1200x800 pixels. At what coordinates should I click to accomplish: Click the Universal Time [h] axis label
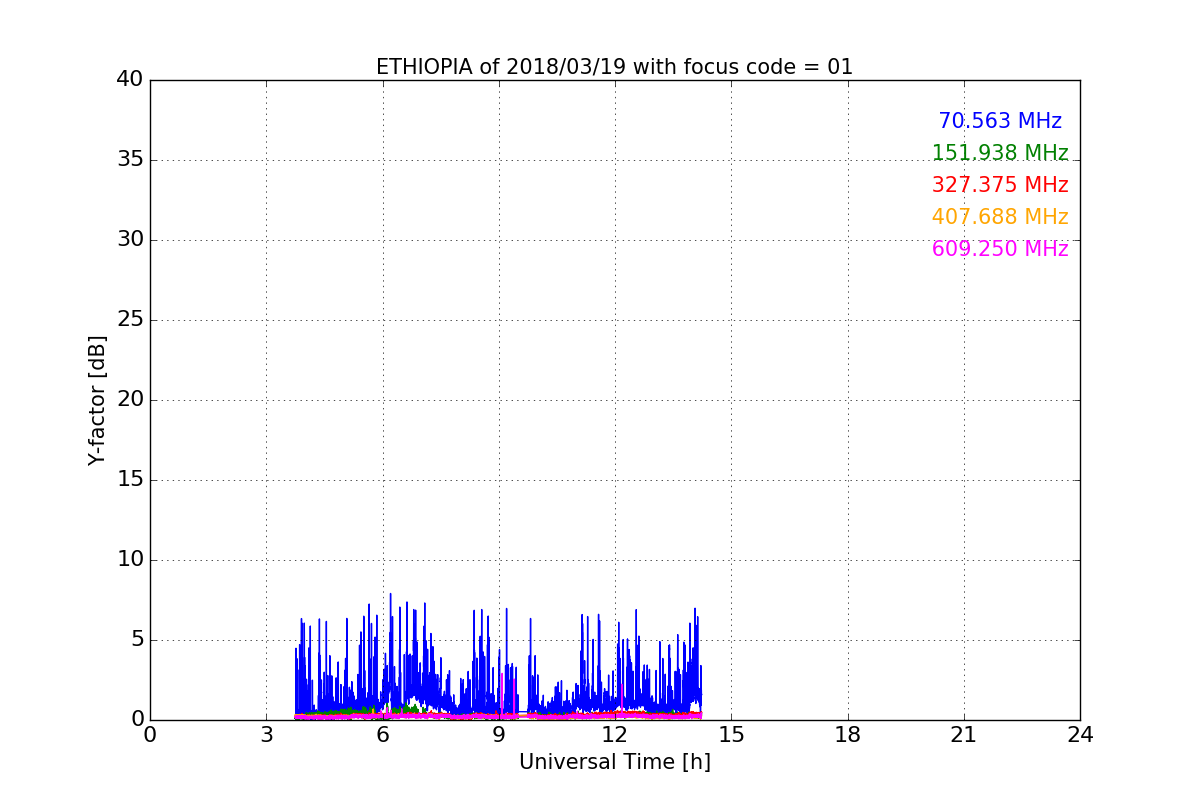(x=614, y=762)
